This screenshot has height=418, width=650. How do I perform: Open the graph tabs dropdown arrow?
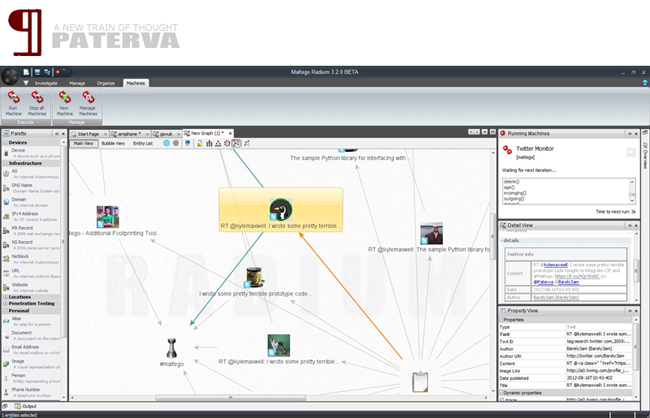pyautogui.click(x=485, y=132)
